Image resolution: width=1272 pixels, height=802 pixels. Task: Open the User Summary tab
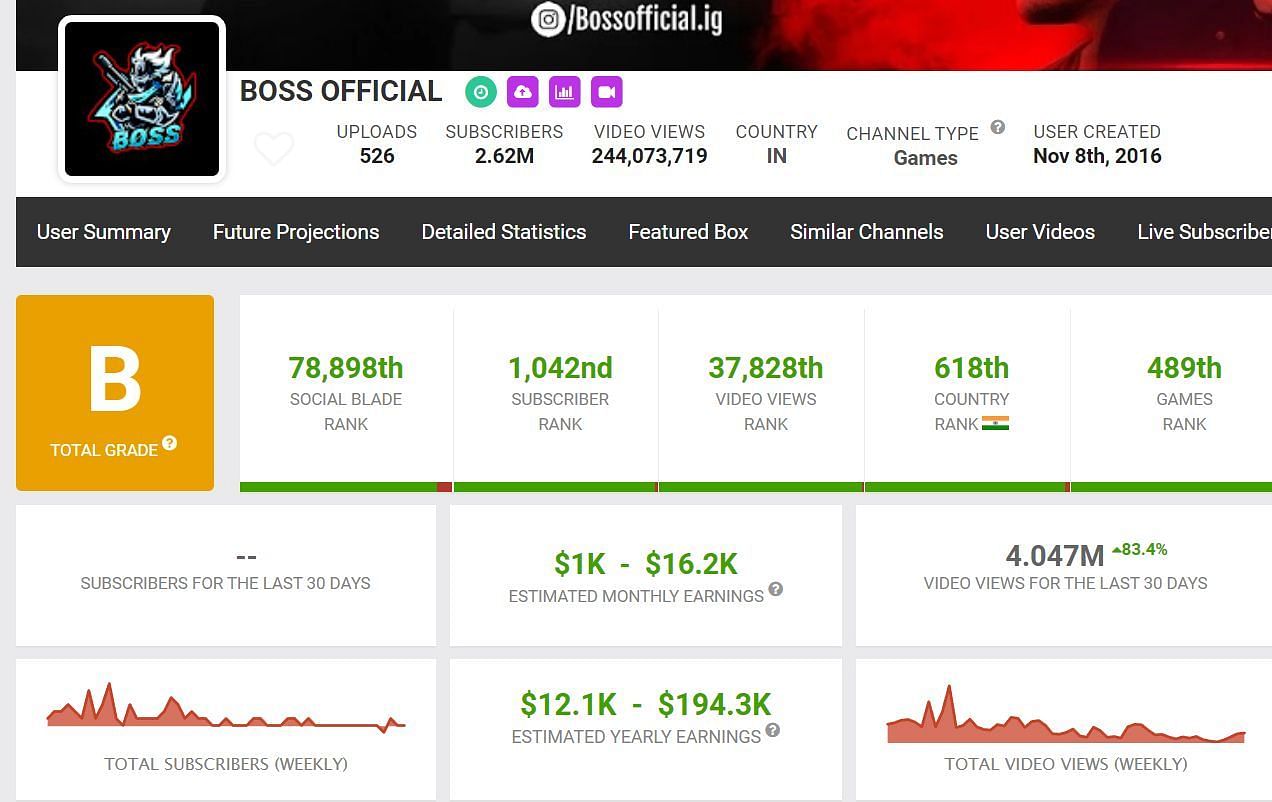104,232
